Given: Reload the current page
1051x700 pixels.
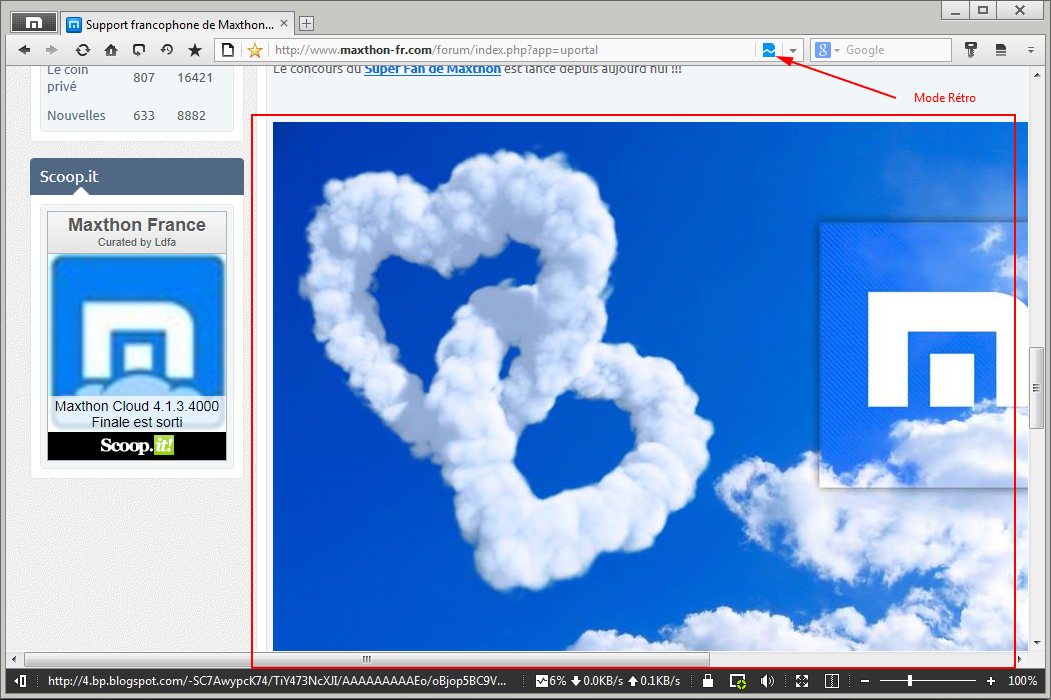Looking at the screenshot, I should point(82,50).
